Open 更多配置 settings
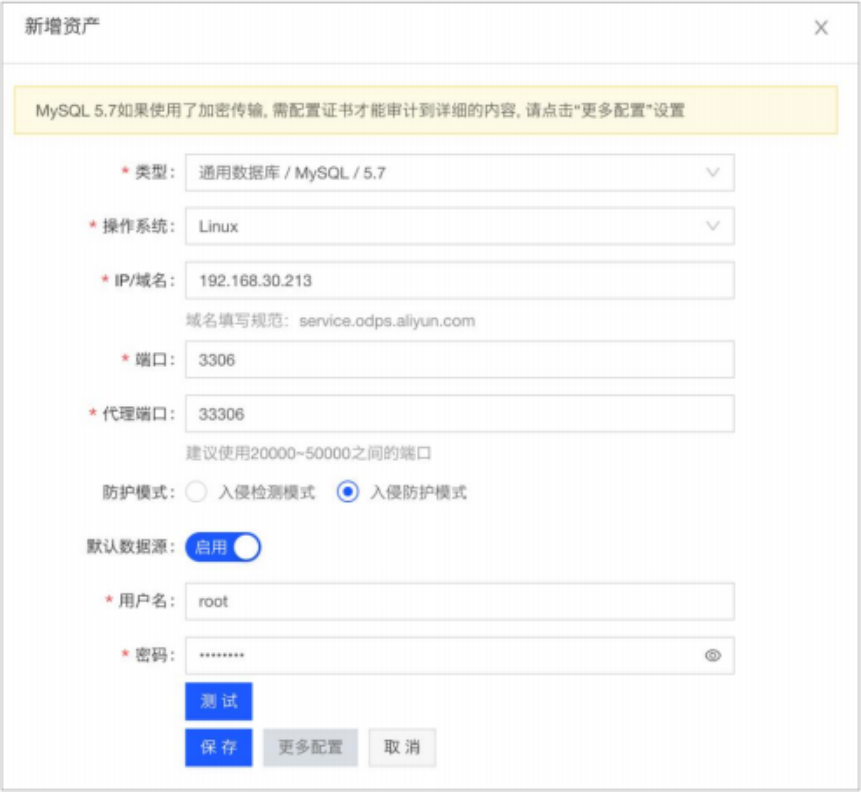 [x=311, y=747]
